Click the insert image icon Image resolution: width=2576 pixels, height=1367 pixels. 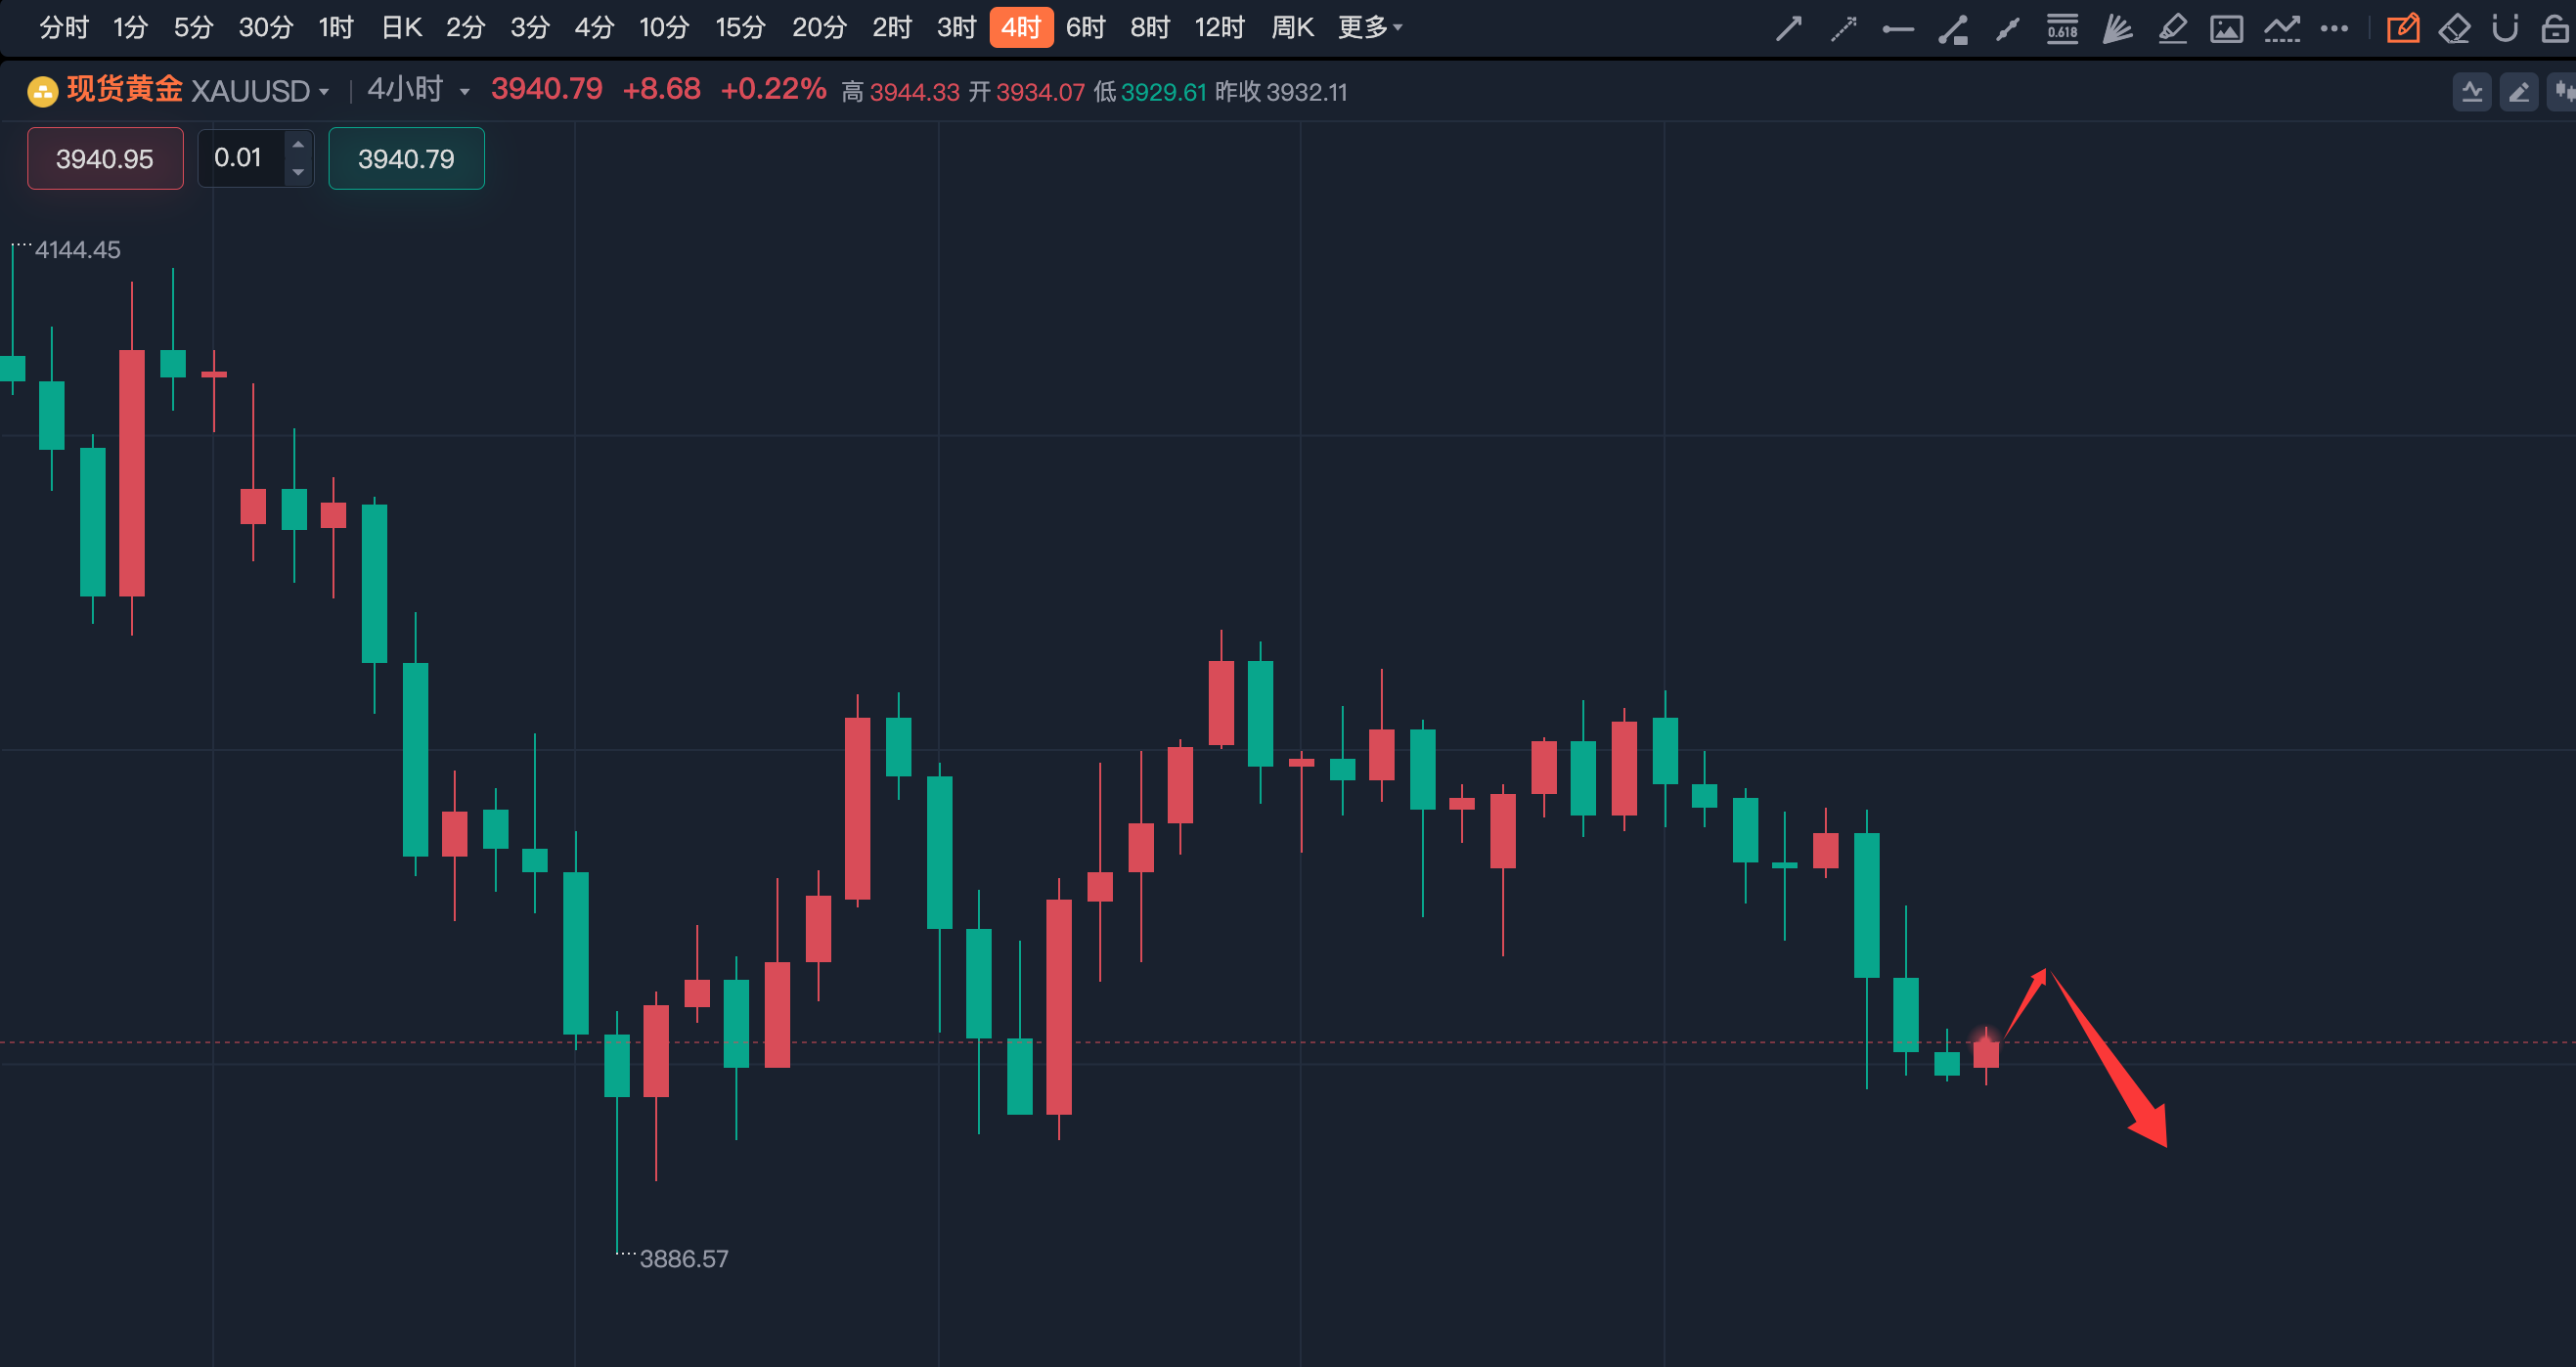[x=2226, y=29]
